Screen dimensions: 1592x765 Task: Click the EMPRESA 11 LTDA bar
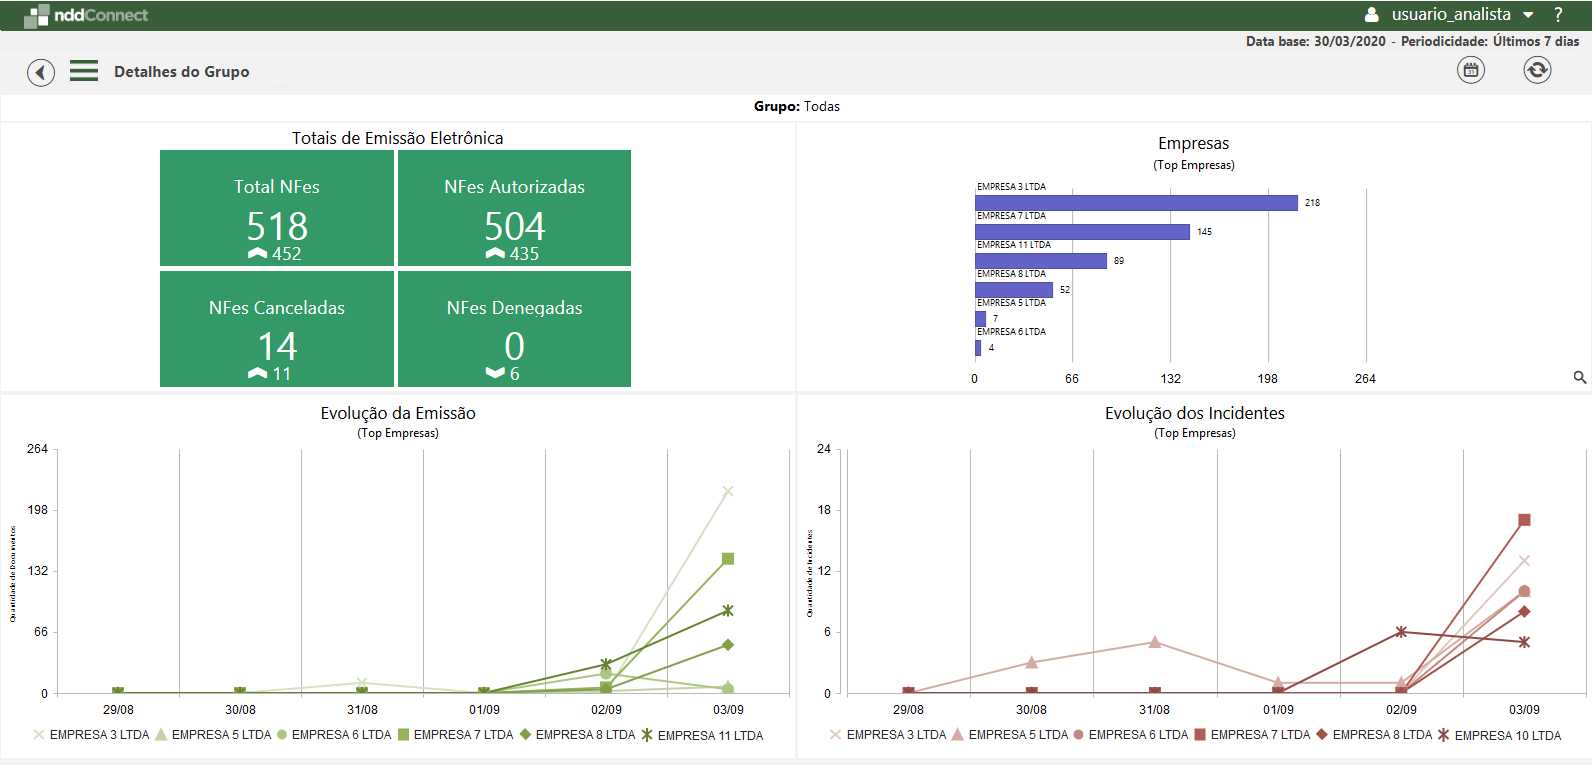[x=1040, y=261]
